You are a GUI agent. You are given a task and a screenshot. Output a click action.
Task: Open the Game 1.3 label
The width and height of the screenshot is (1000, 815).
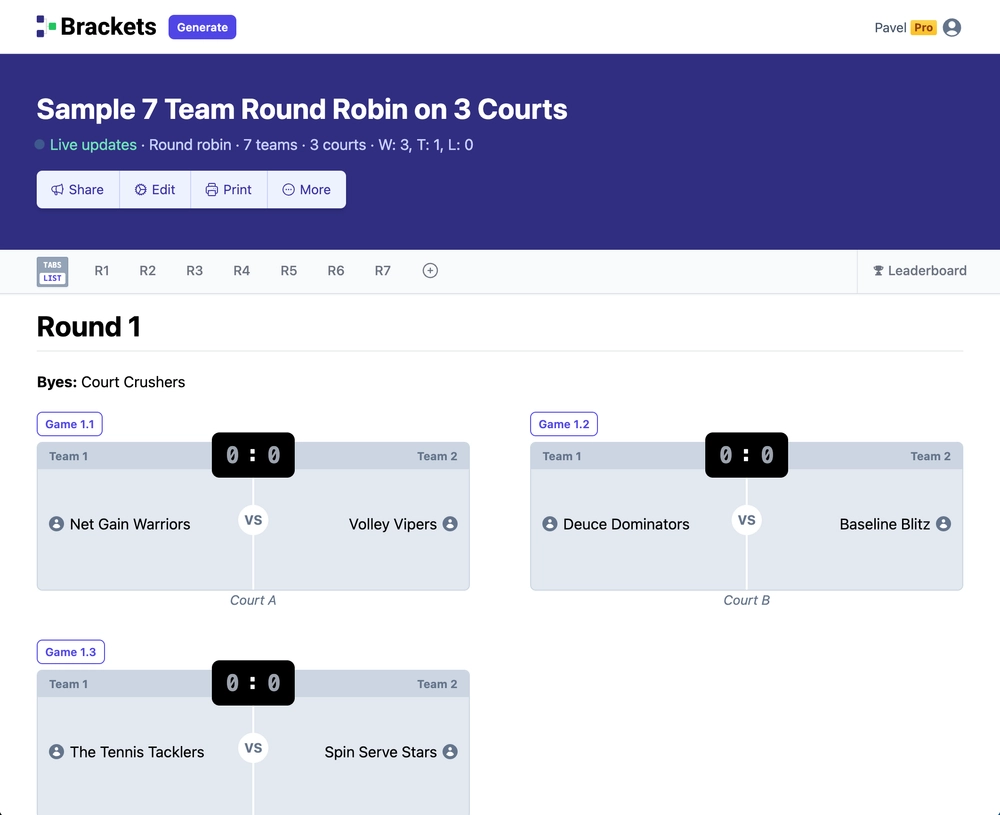coord(71,652)
